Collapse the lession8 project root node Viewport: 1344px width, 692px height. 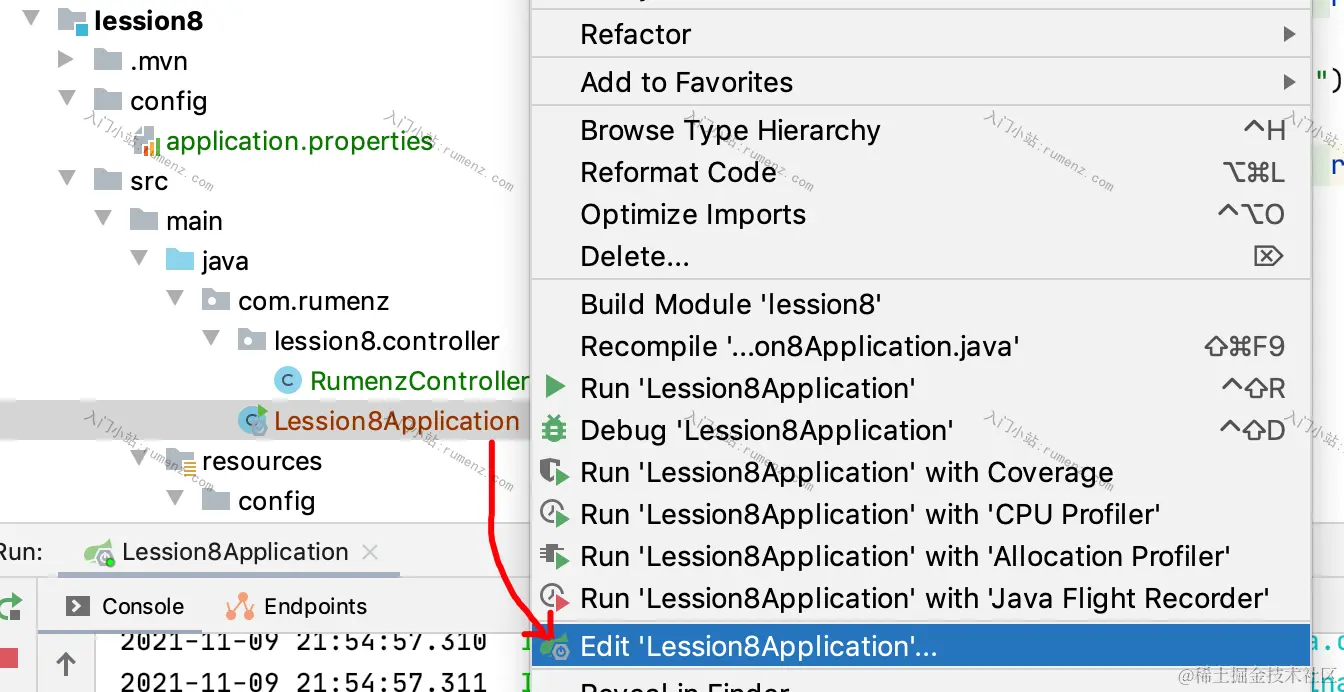tap(30, 19)
